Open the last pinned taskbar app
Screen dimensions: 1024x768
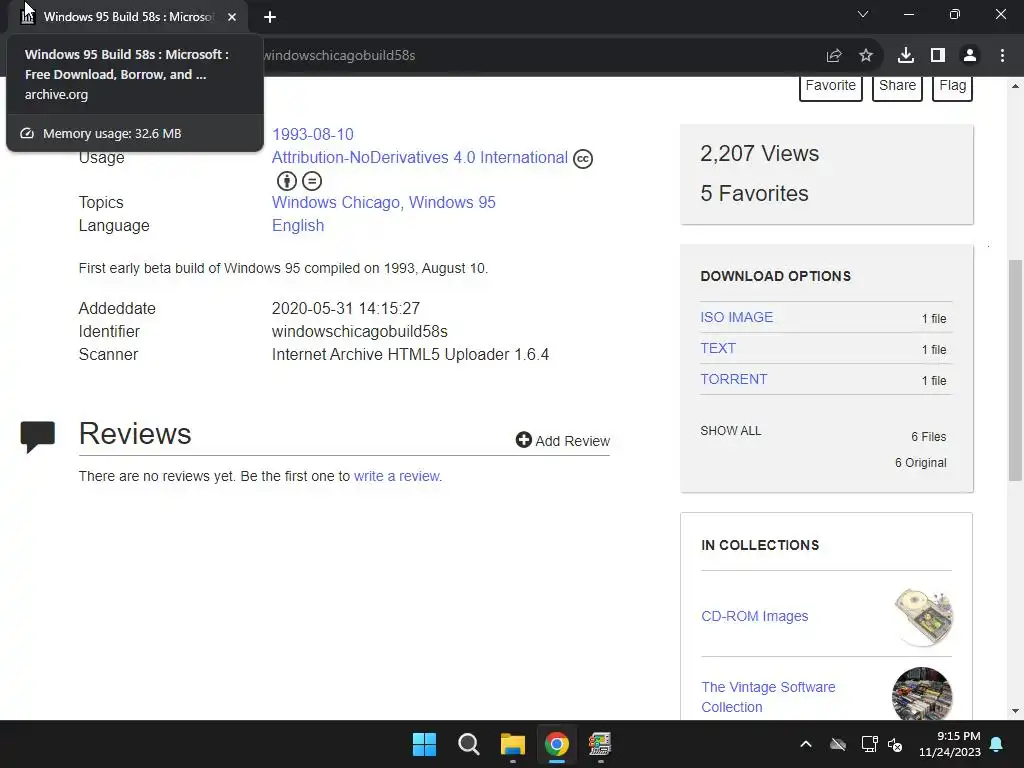pos(600,744)
